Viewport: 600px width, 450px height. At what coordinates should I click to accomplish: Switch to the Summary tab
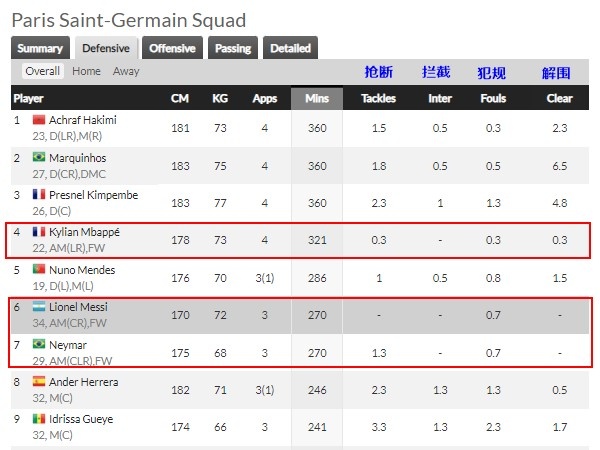click(40, 48)
